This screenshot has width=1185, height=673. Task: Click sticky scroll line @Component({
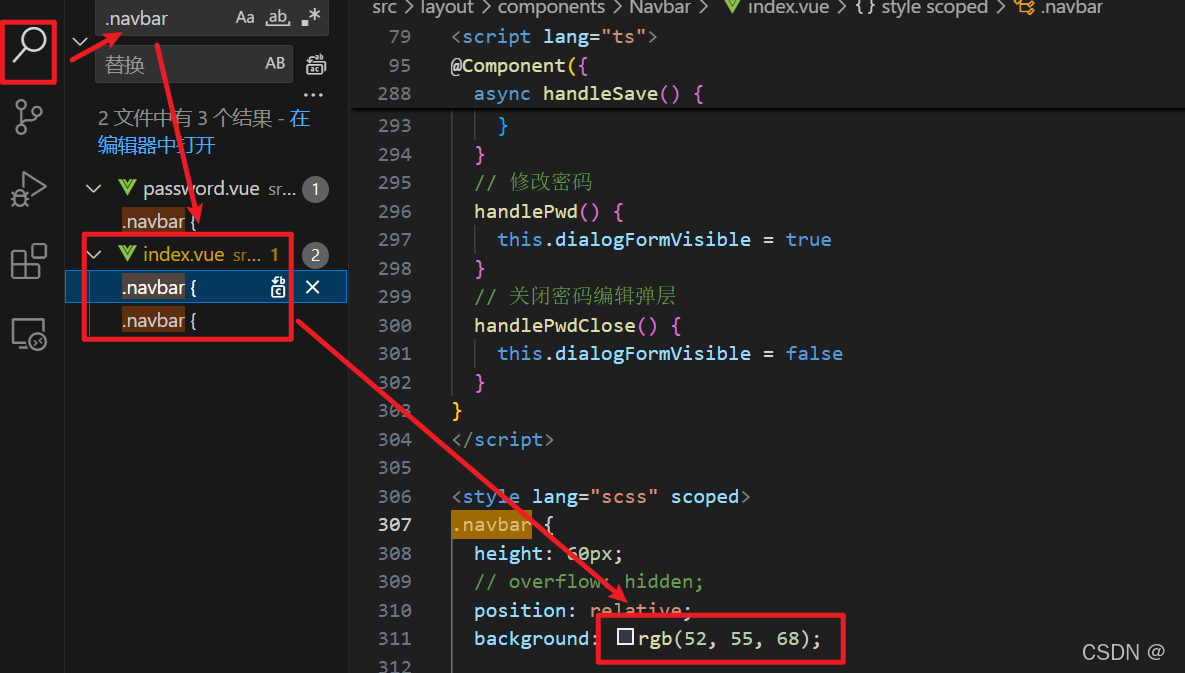click(x=519, y=66)
